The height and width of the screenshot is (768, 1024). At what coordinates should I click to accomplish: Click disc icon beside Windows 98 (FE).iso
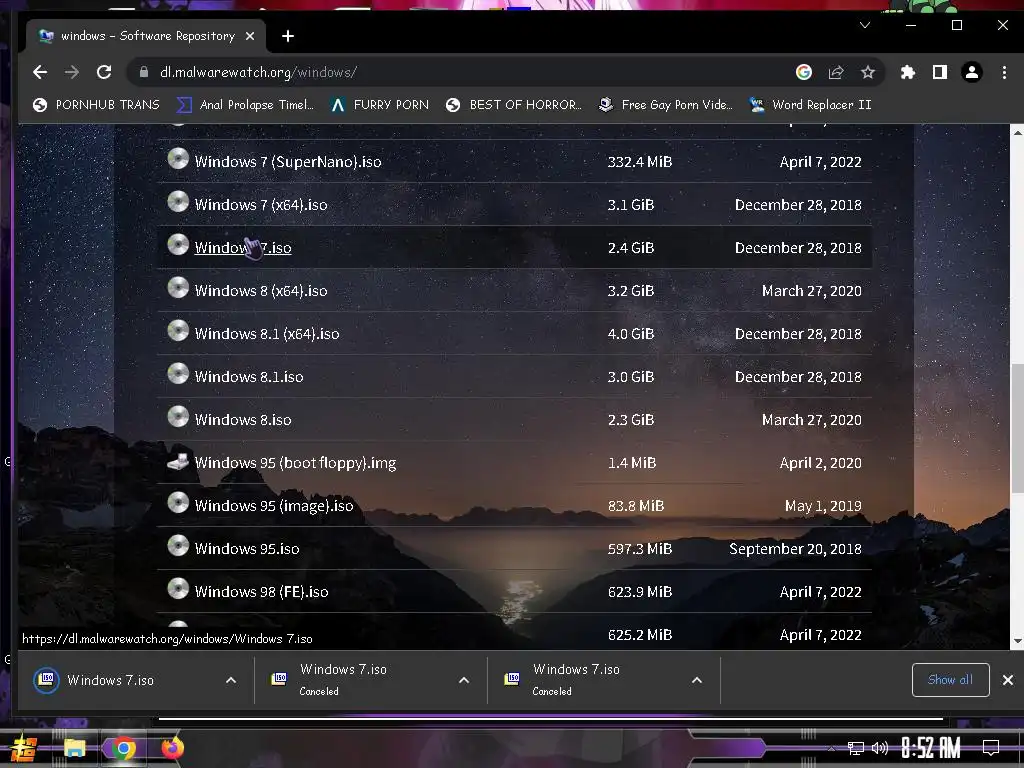(178, 589)
